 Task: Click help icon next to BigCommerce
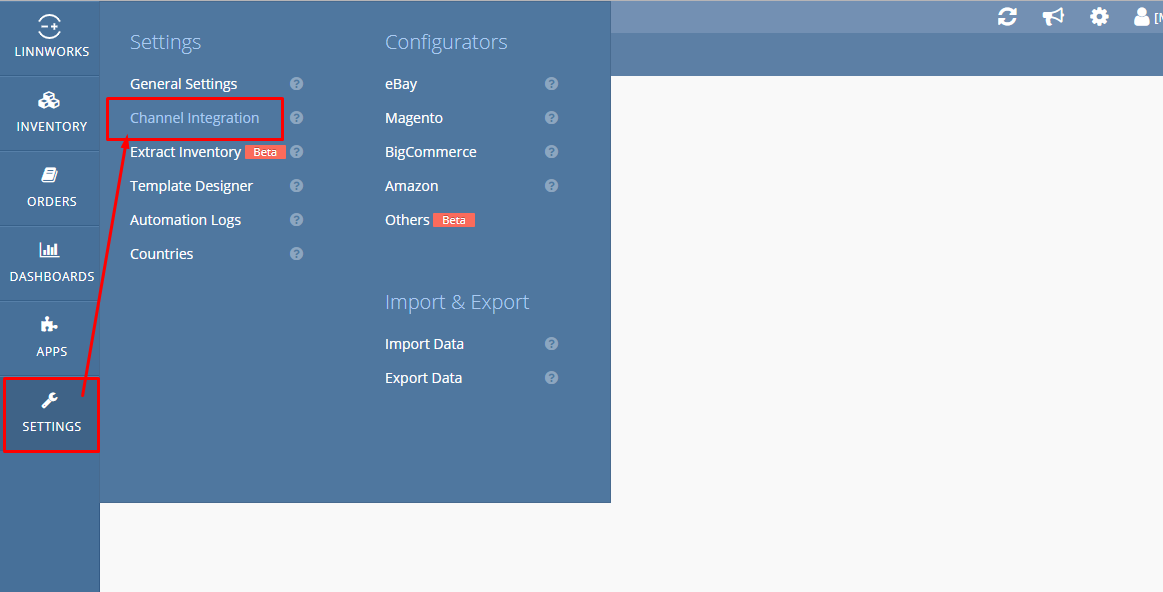pyautogui.click(x=551, y=152)
